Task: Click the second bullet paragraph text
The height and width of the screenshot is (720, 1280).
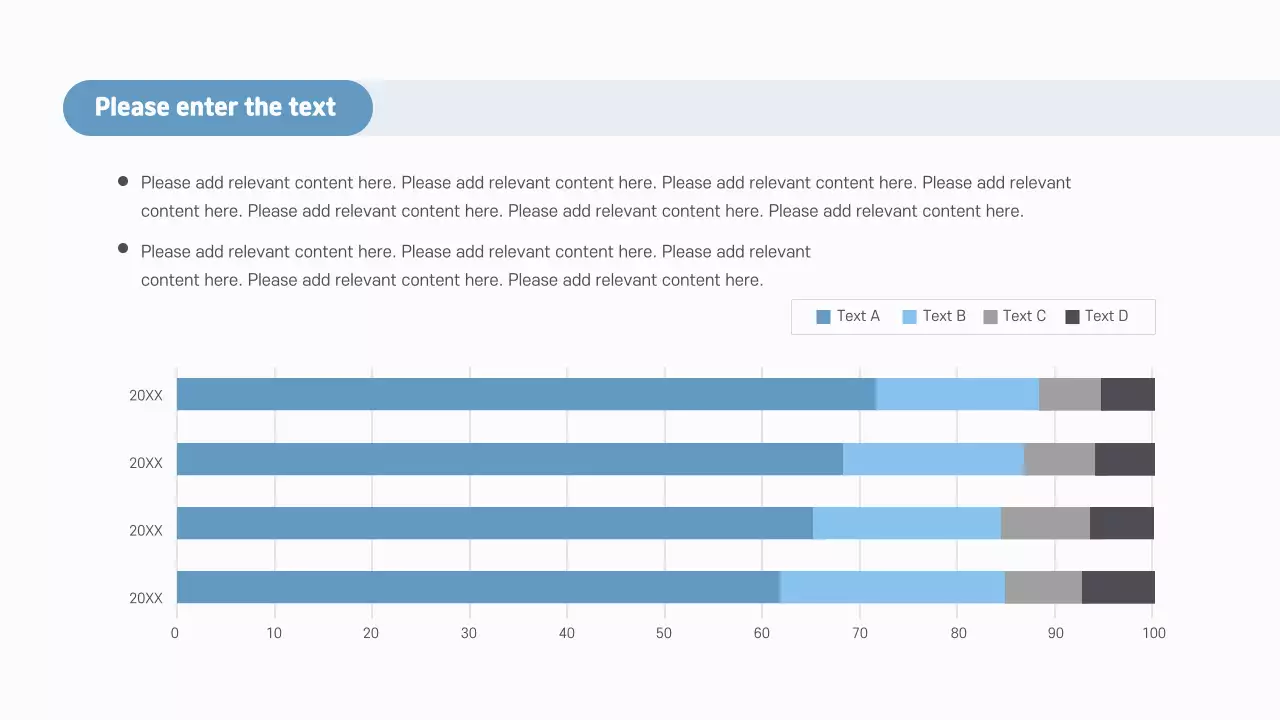Action: [x=475, y=266]
